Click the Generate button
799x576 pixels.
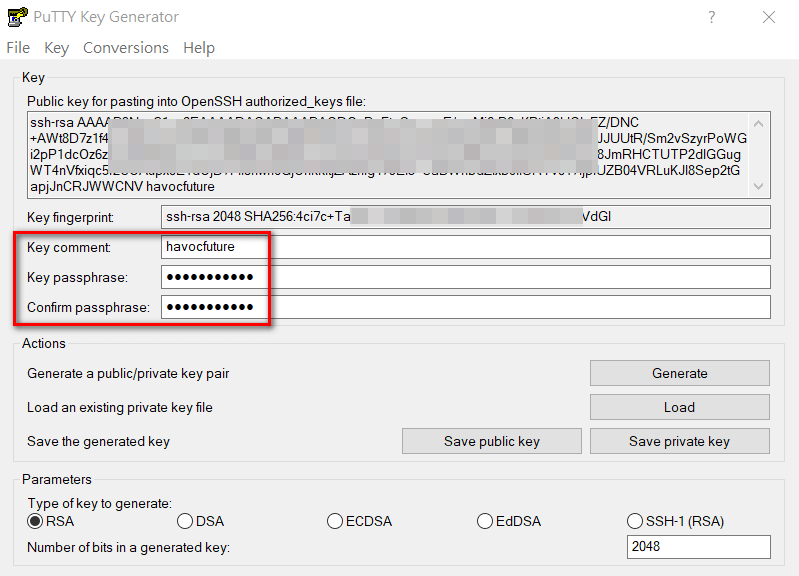coord(679,373)
